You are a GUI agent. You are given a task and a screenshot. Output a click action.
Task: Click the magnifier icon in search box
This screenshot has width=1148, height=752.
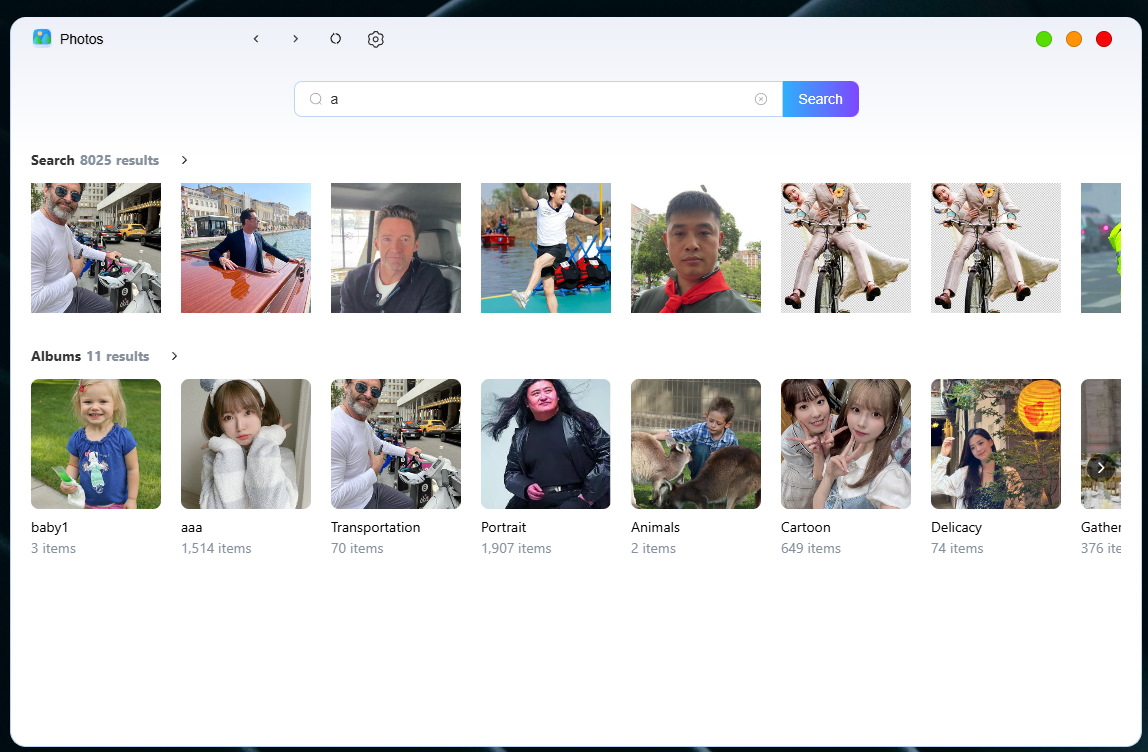(x=316, y=99)
